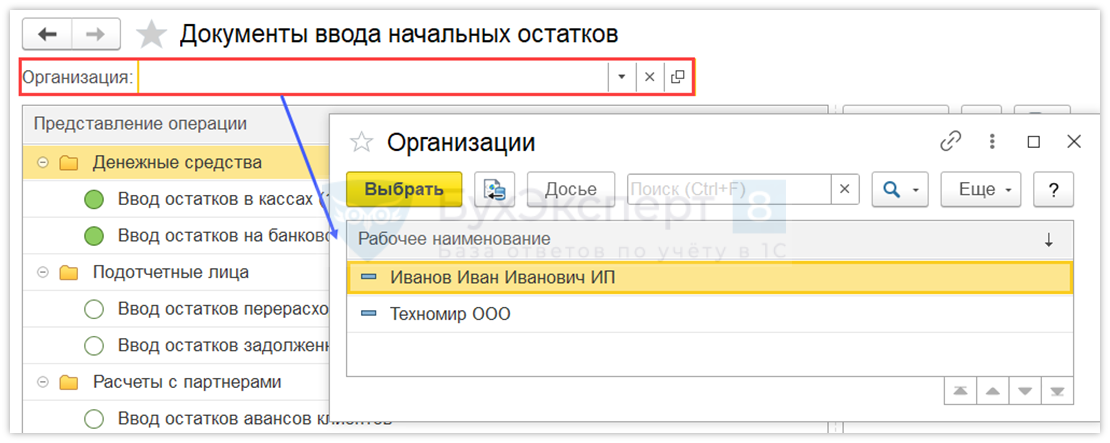
Task: Open the Досье button
Action: pyautogui.click(x=571, y=190)
